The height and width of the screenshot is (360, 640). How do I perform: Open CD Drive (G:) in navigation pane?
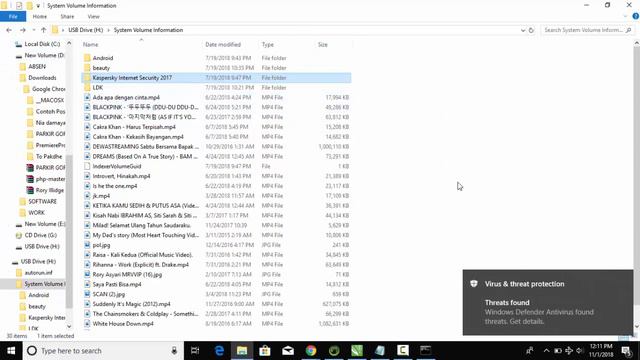[40, 235]
